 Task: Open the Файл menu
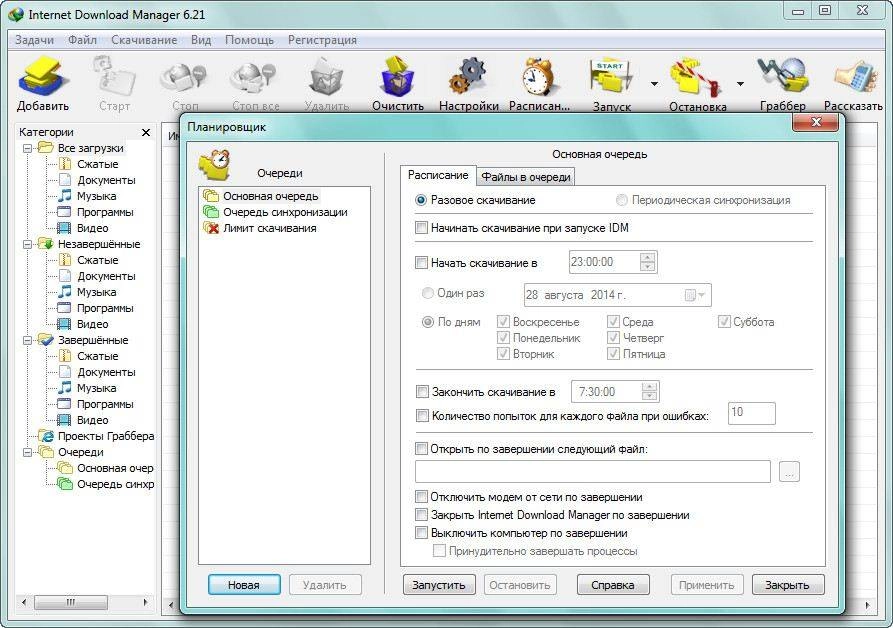(x=82, y=40)
